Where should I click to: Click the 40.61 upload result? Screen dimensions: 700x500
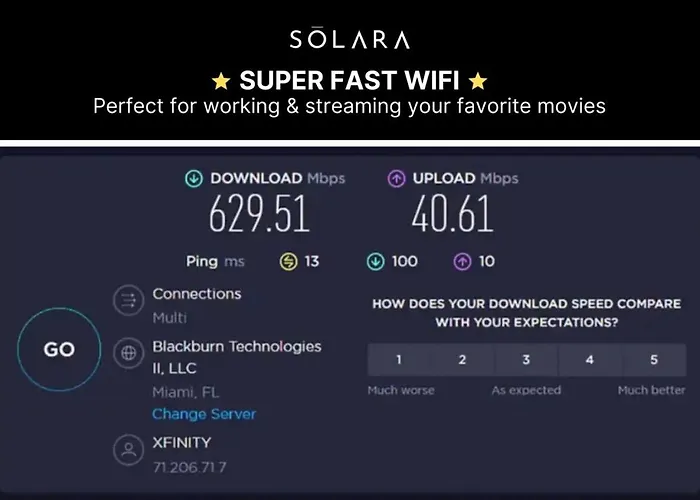452,216
